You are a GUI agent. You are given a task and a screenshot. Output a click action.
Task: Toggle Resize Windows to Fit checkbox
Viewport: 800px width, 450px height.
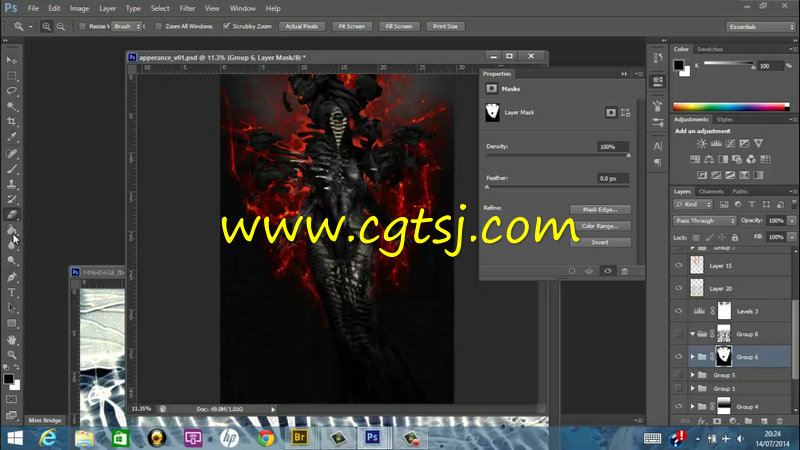point(82,27)
